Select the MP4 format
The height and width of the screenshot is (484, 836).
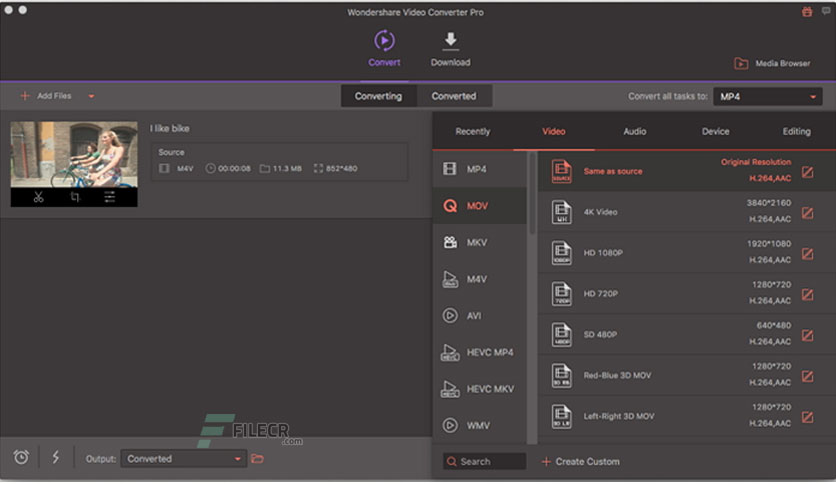tap(479, 169)
